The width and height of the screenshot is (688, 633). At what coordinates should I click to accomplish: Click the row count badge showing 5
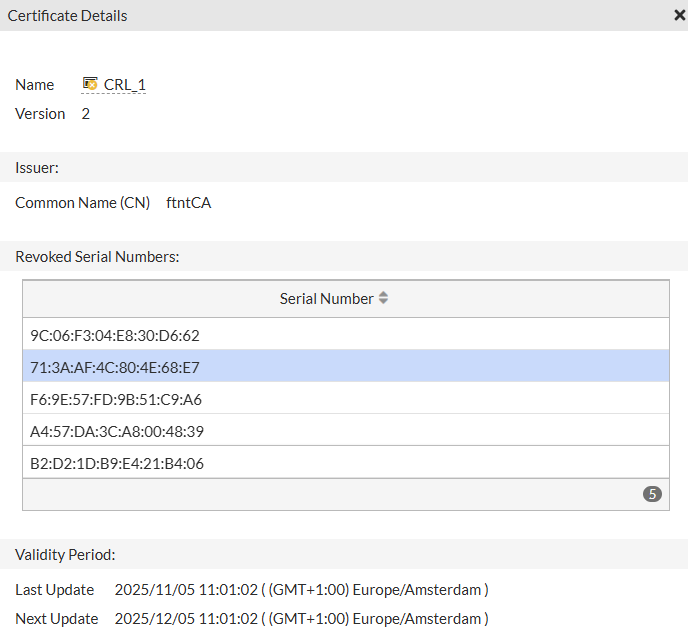pyautogui.click(x=652, y=494)
